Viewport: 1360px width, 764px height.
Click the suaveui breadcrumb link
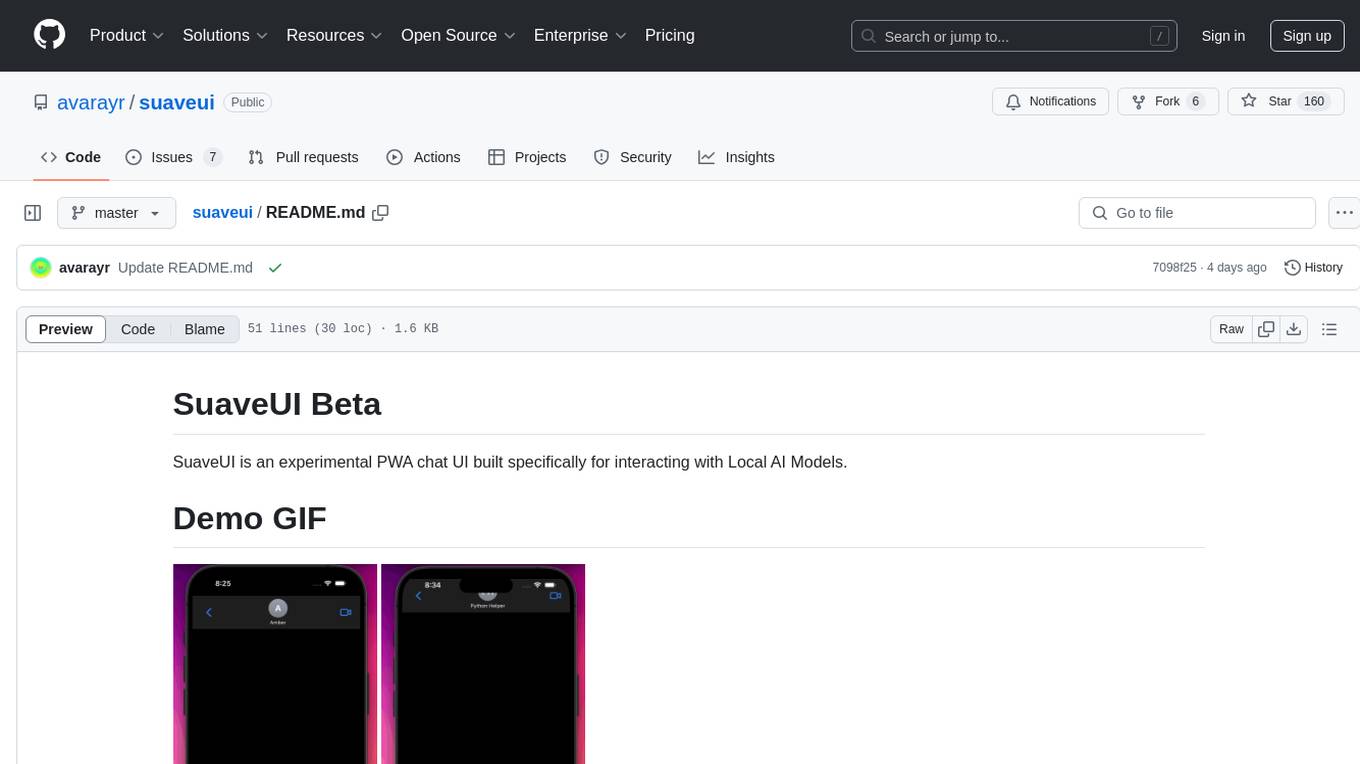(x=222, y=213)
